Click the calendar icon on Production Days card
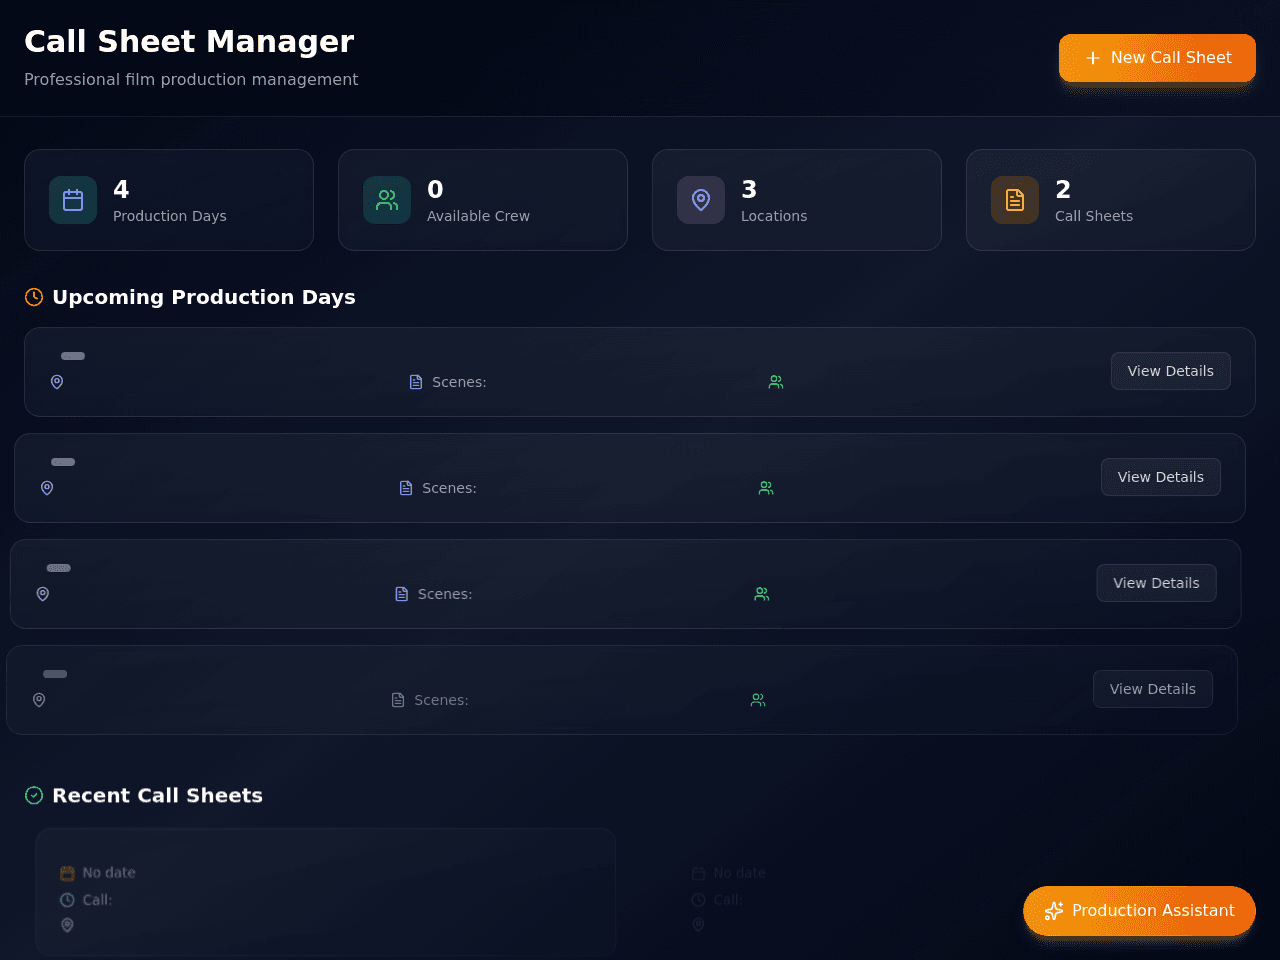This screenshot has width=1280, height=960. tap(73, 200)
